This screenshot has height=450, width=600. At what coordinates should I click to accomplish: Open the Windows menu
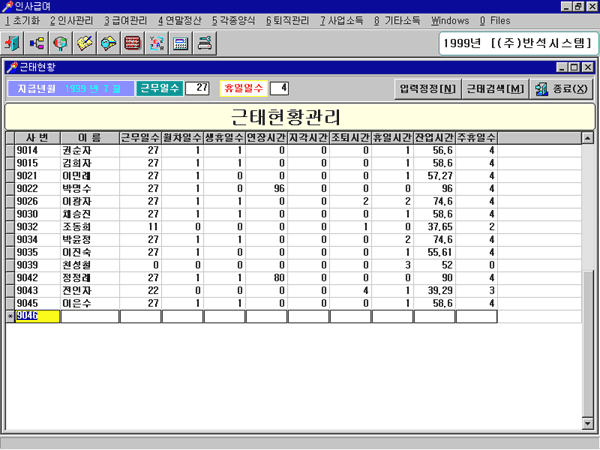click(450, 20)
